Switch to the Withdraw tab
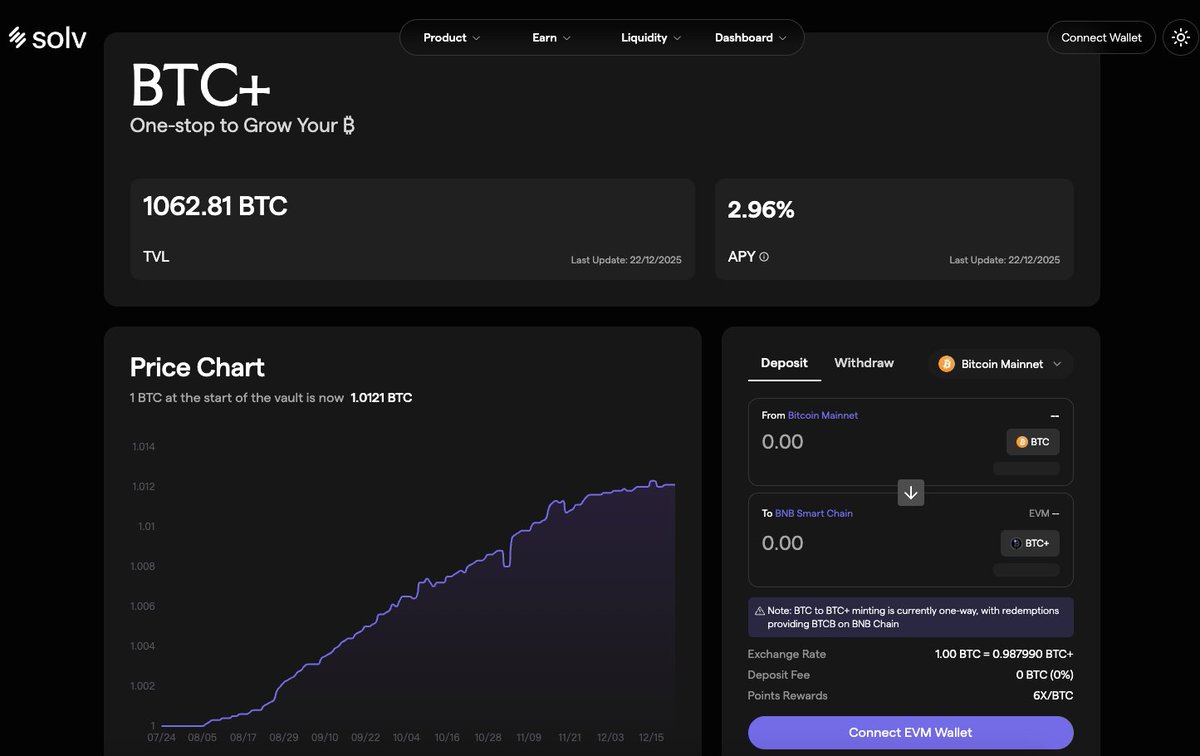Screen dimensions: 1200x756 click(x=864, y=363)
